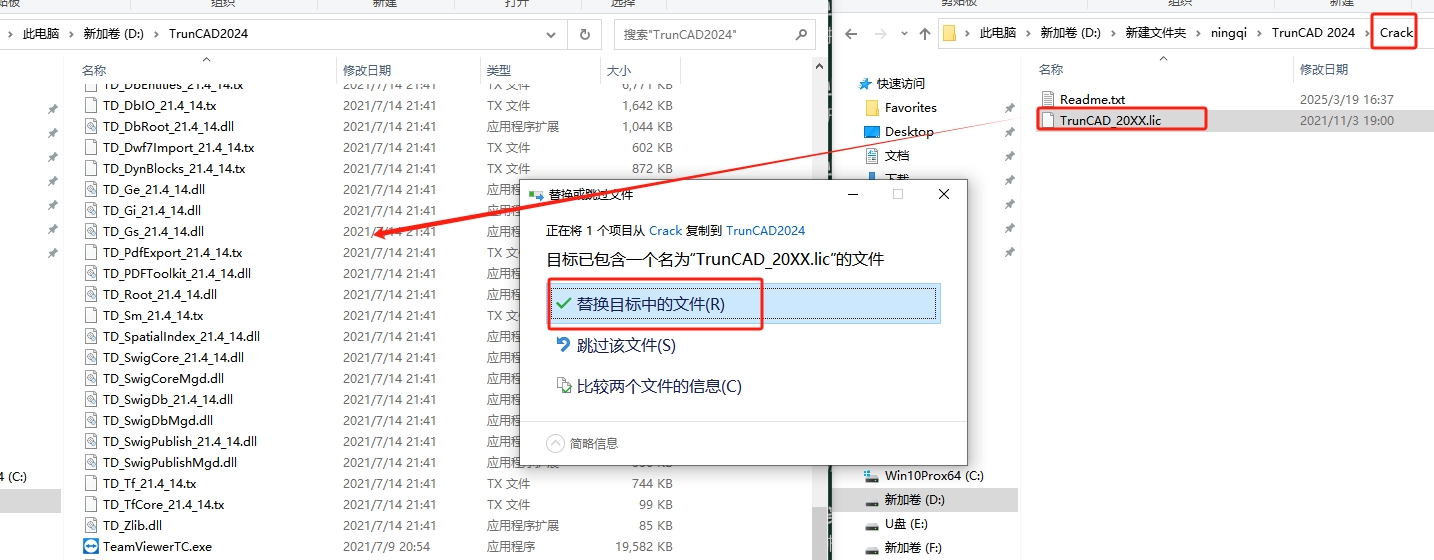Select TD_DynBlocks_21.4_14.tx file

[x=174, y=168]
